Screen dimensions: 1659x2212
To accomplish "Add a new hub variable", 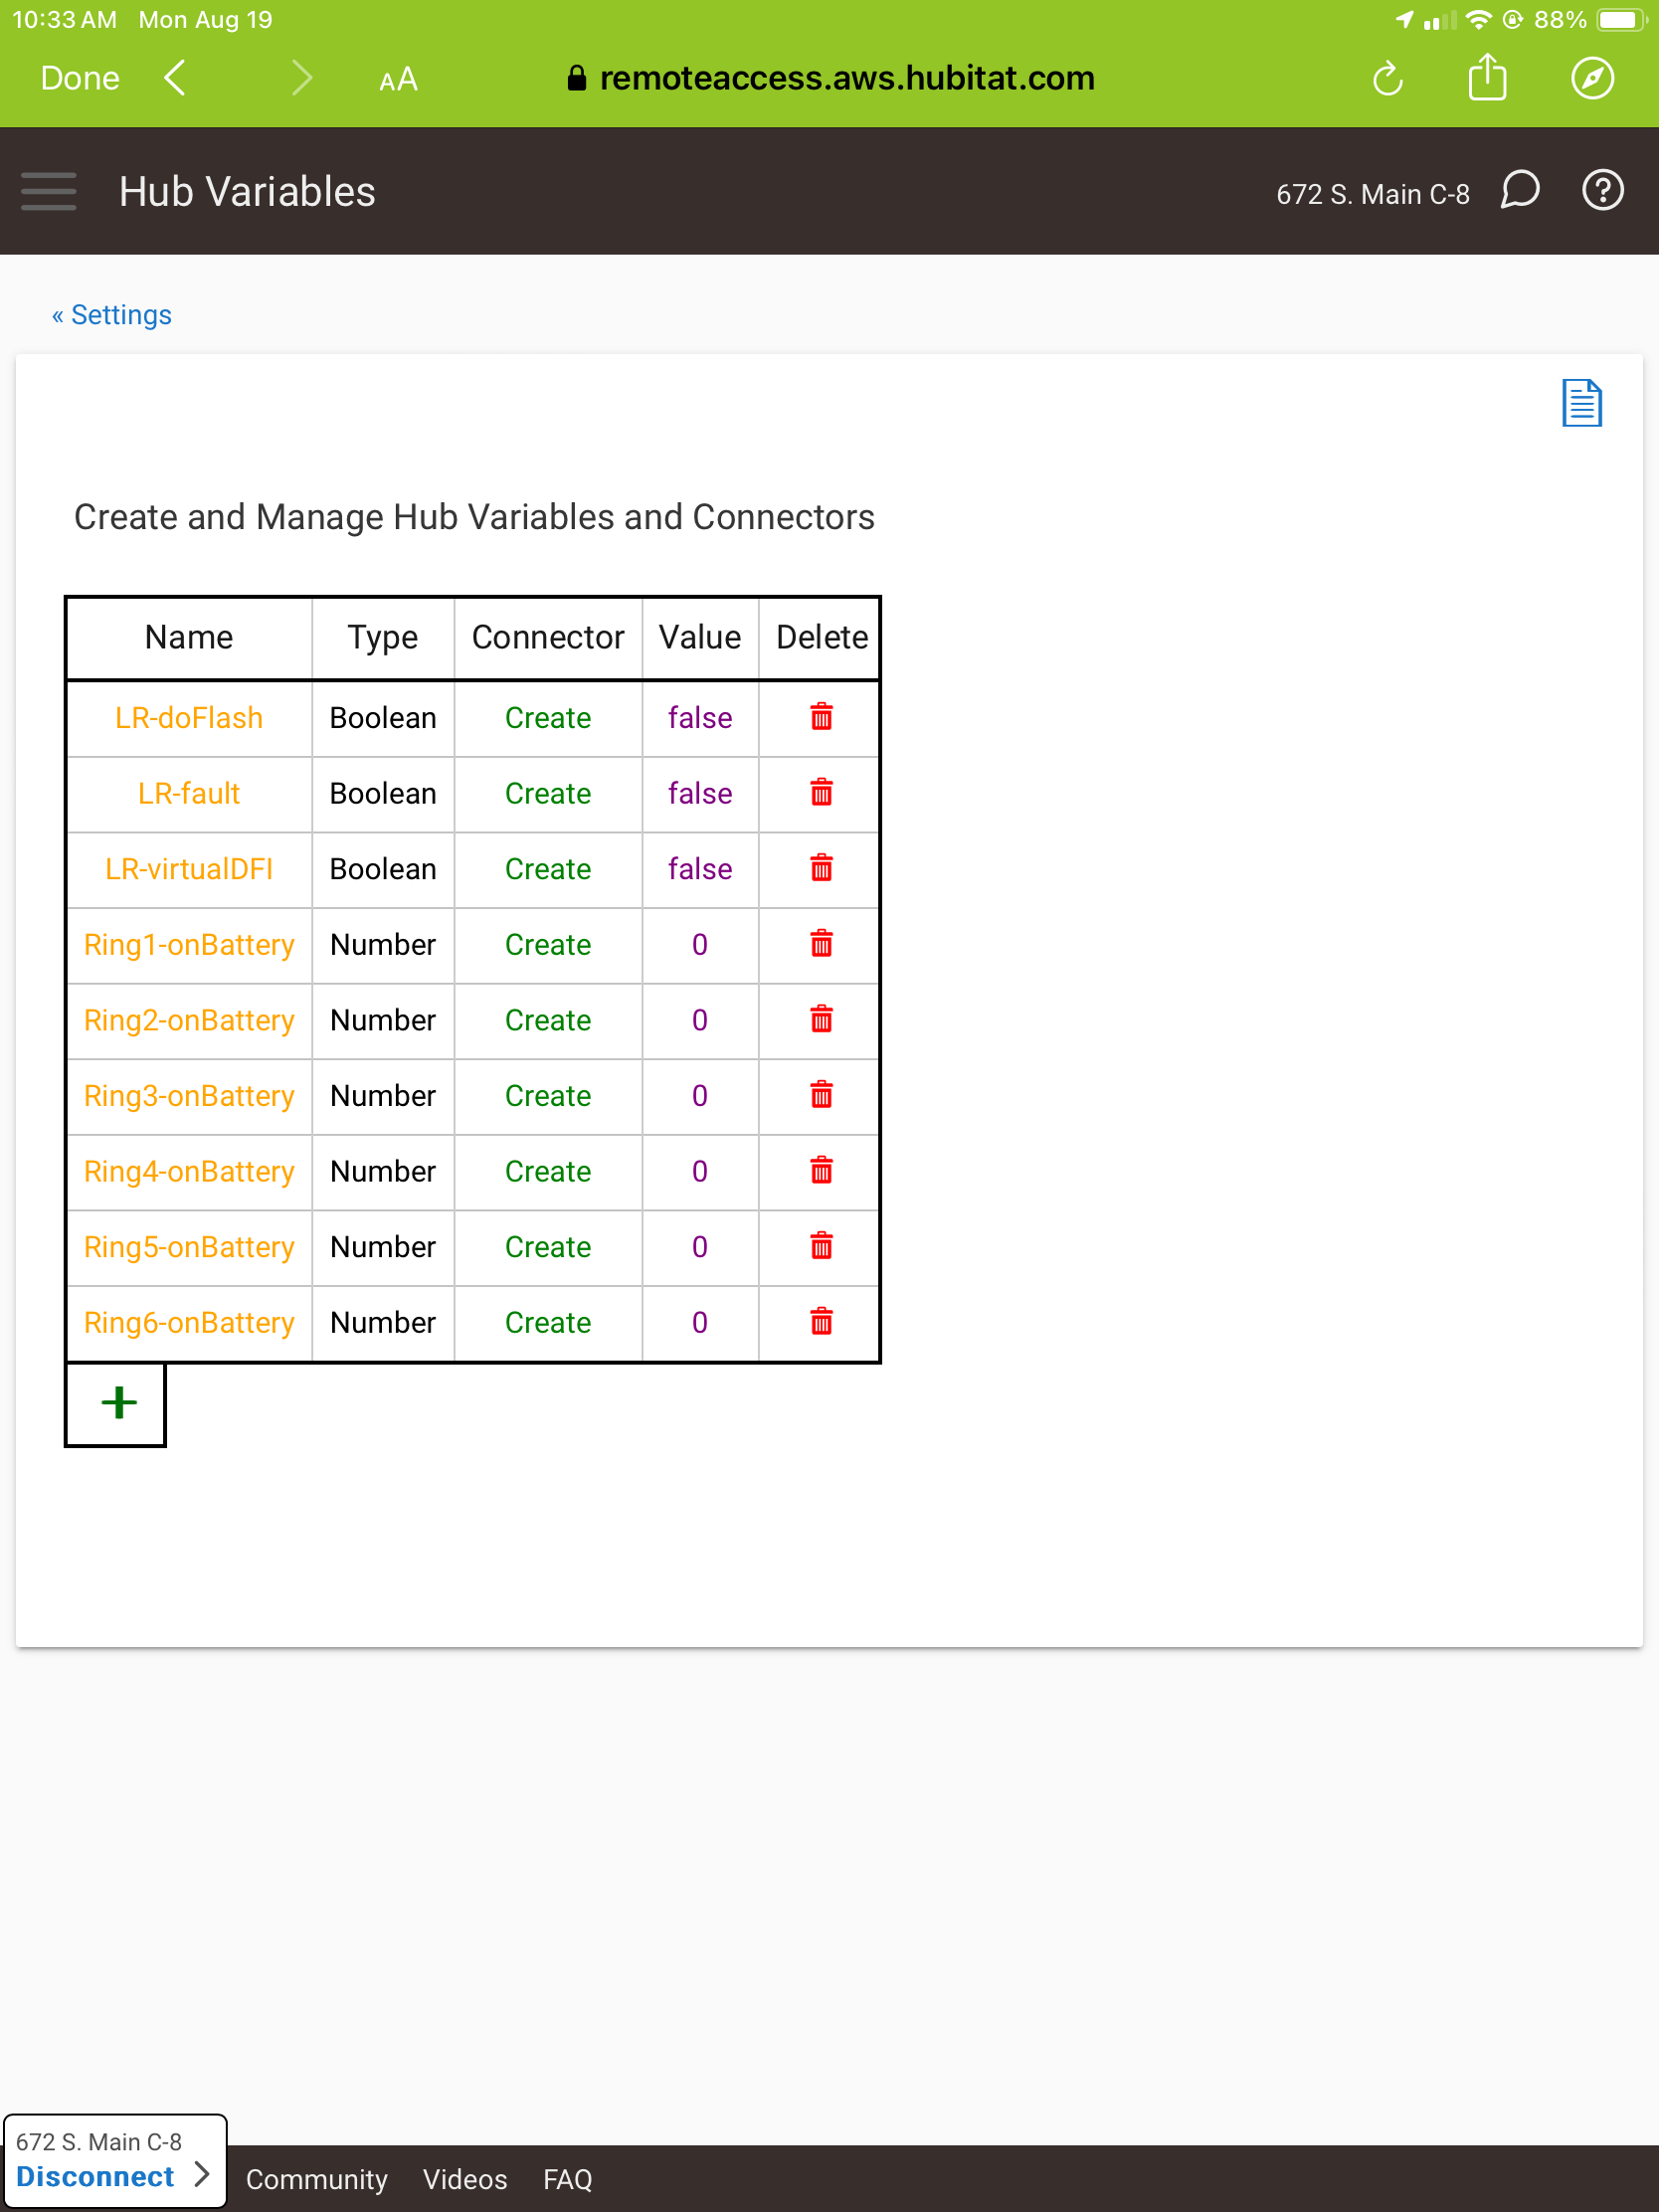I will tap(117, 1403).
